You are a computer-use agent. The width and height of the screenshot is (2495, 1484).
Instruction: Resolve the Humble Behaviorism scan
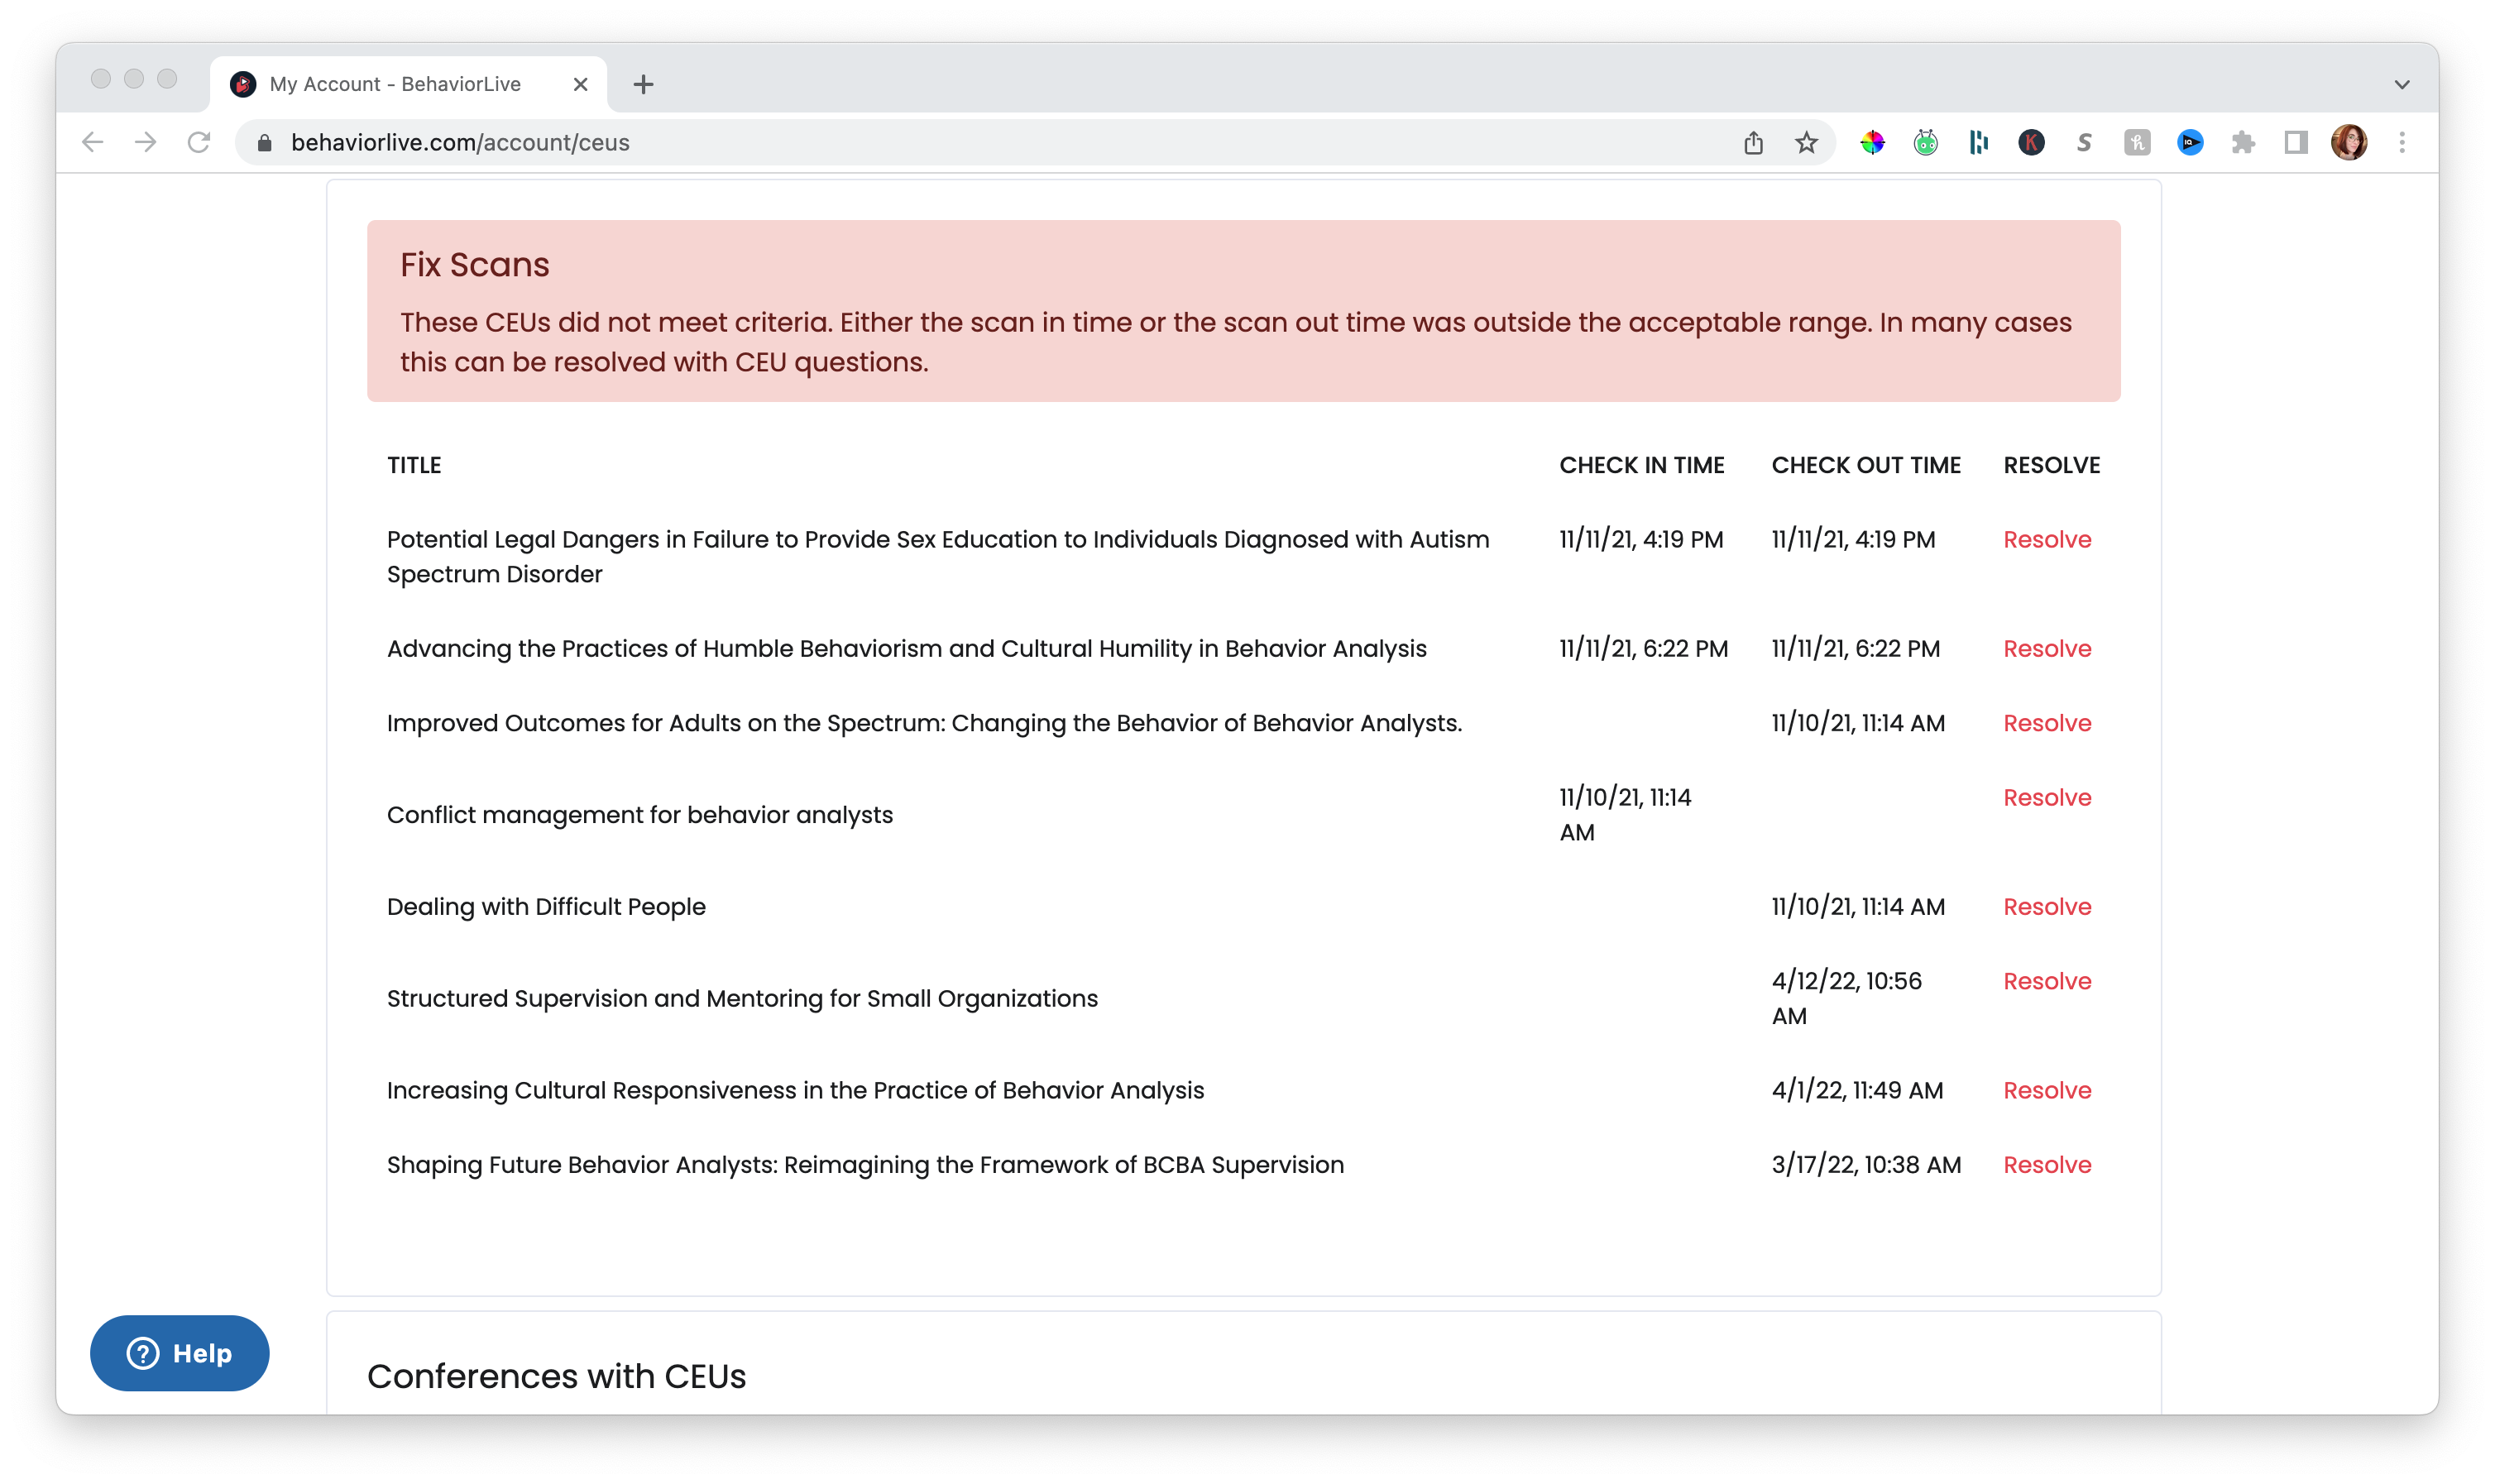(x=2047, y=648)
